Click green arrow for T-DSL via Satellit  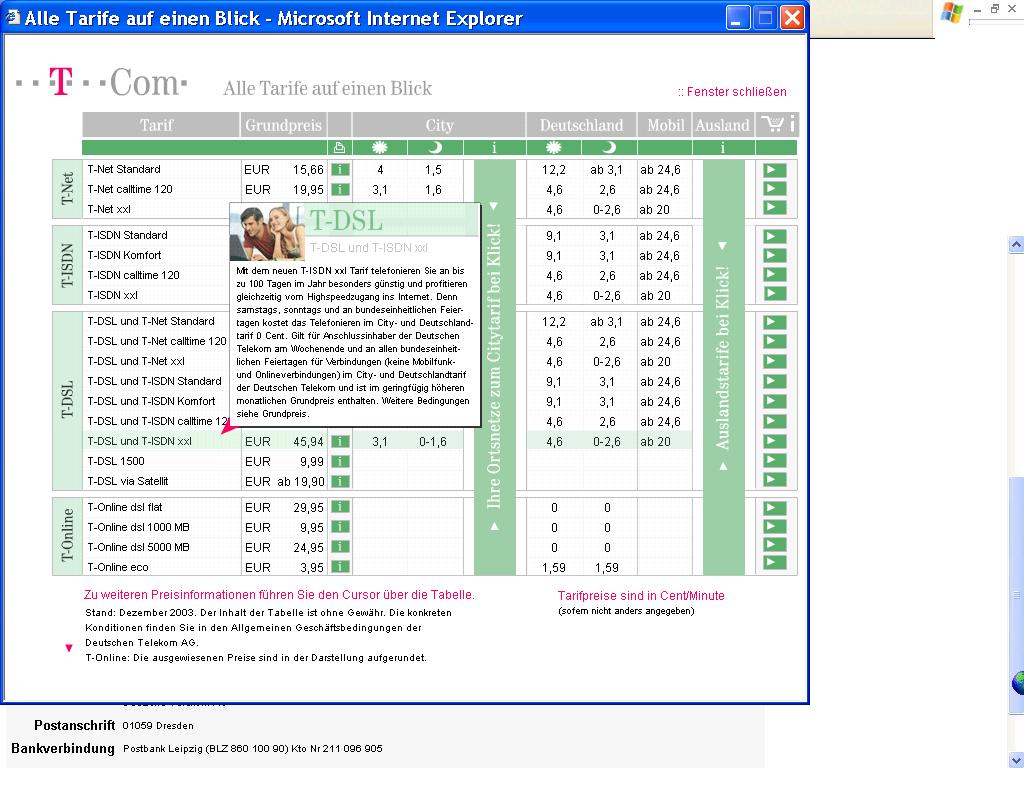(x=775, y=480)
